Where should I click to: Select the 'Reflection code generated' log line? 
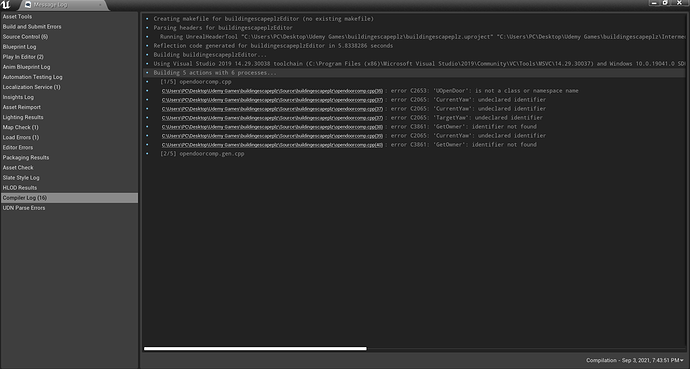click(414, 46)
